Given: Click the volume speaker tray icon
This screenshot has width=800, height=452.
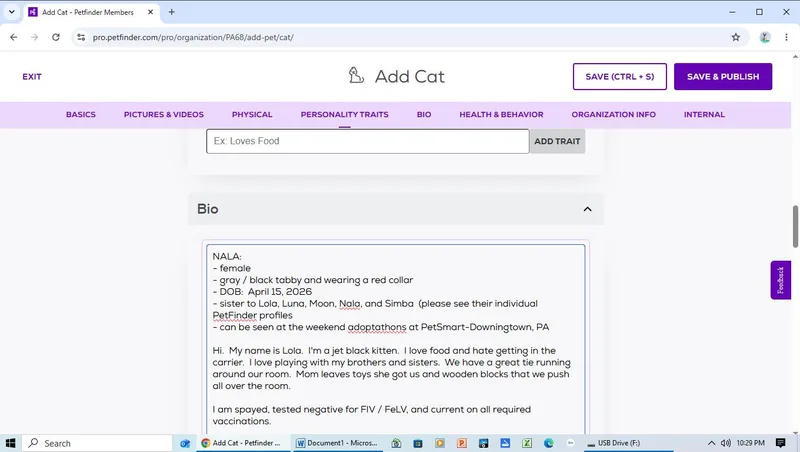Looking at the screenshot, I should (x=726, y=443).
